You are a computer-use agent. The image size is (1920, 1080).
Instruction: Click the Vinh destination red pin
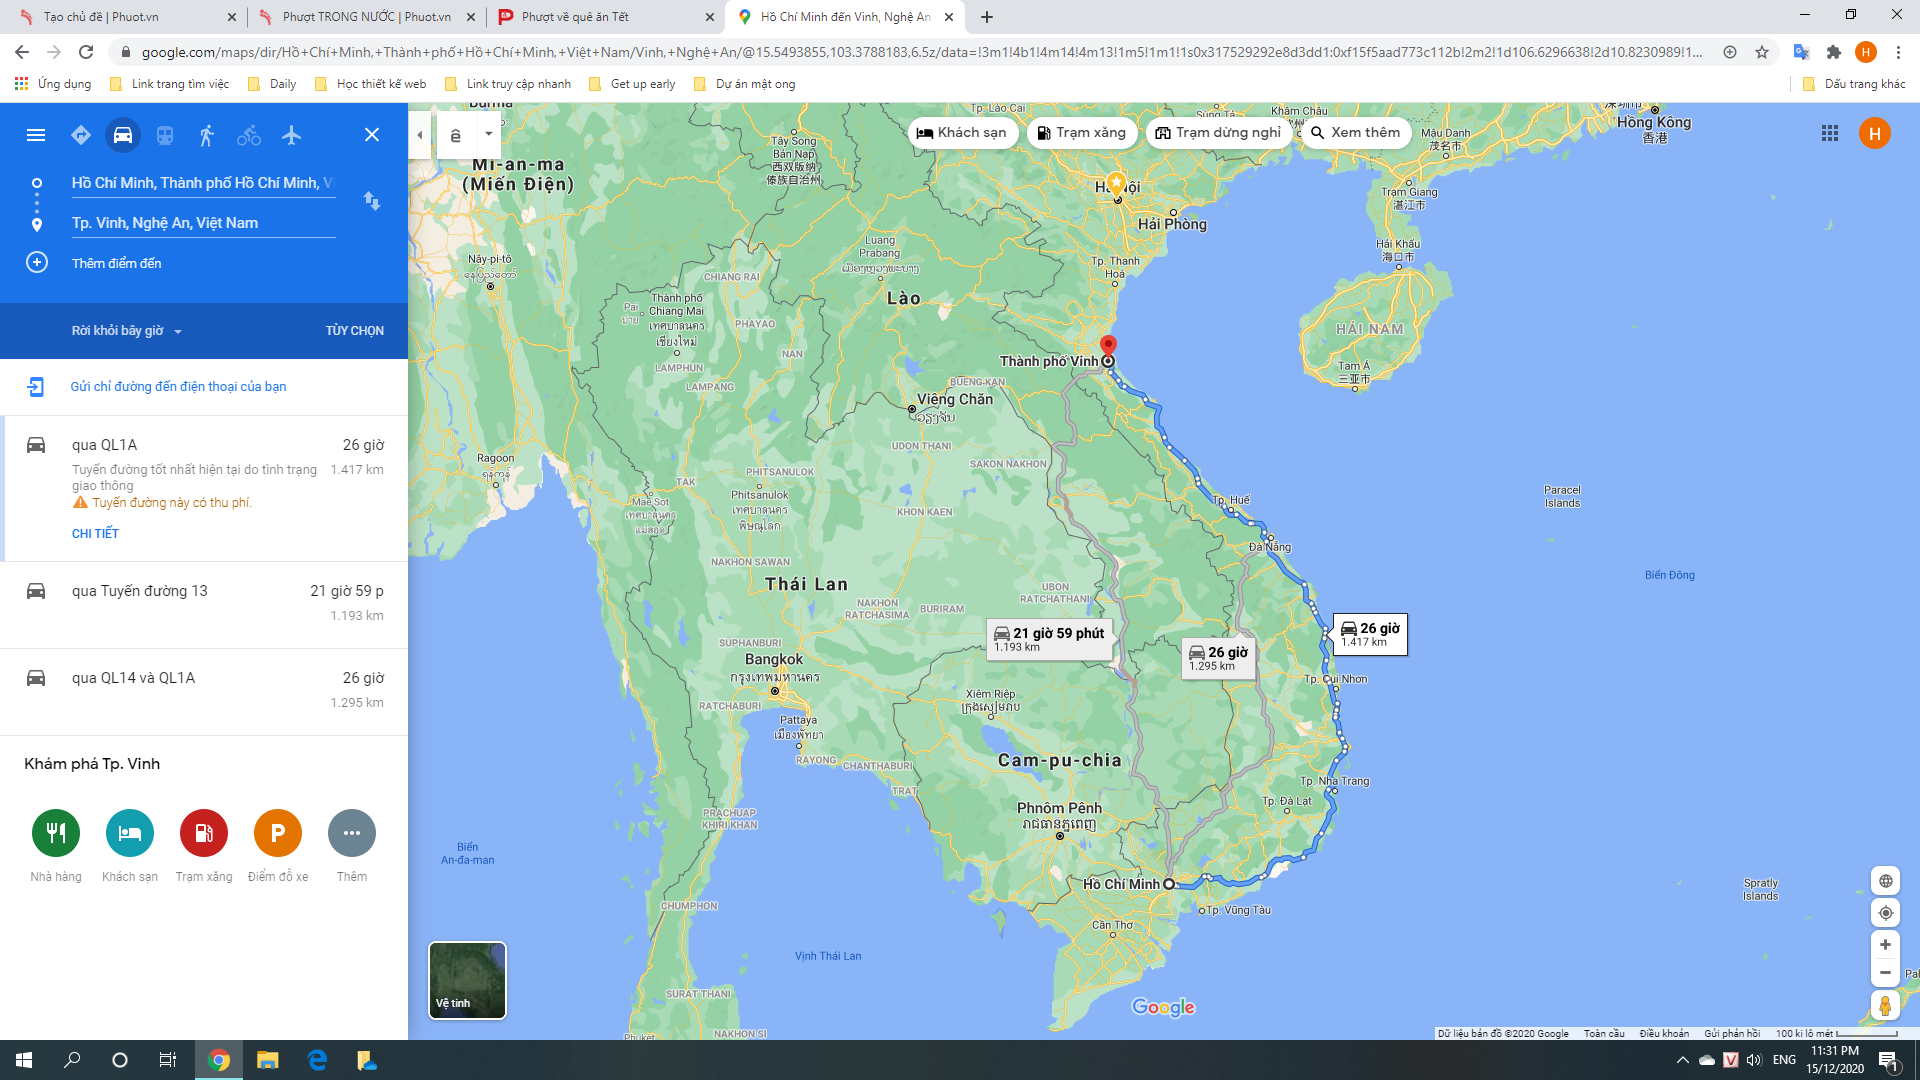pyautogui.click(x=1108, y=347)
